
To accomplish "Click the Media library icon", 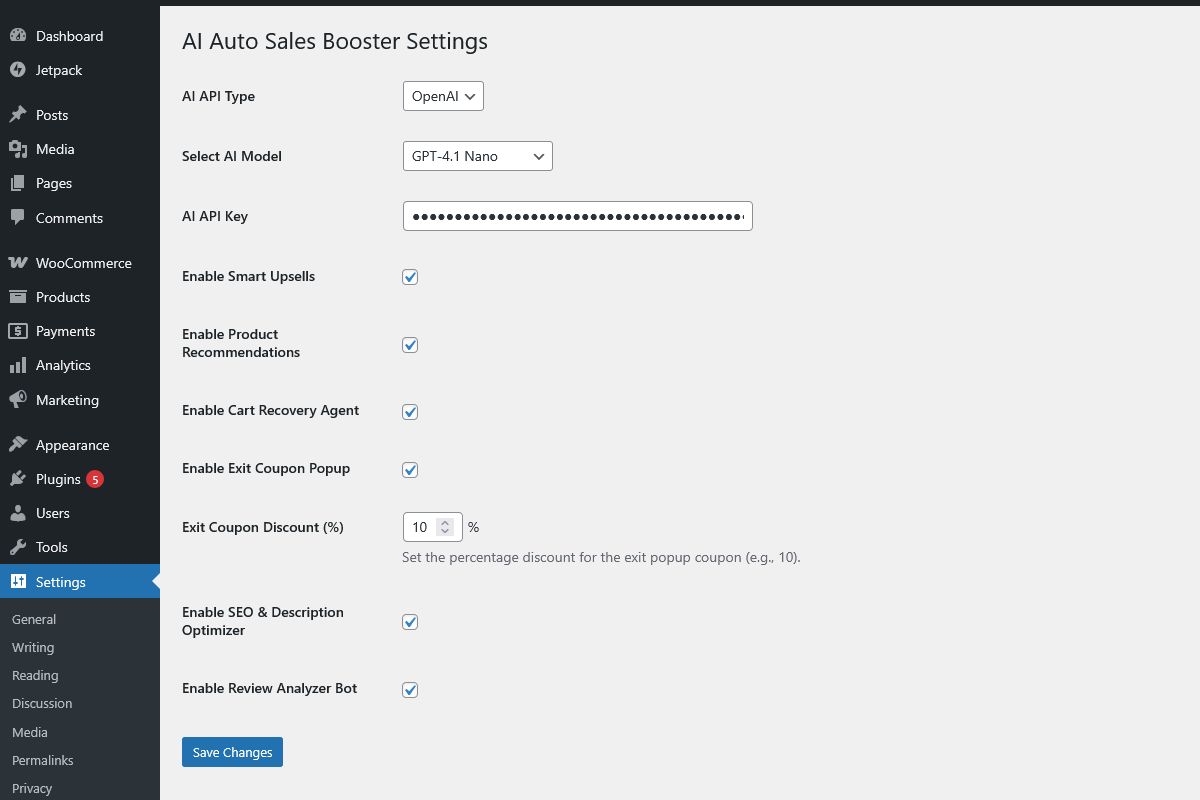I will [x=18, y=149].
